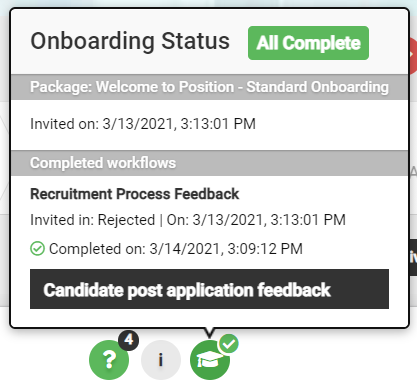Viewport: 417px width, 390px height.
Task: Click the Rejected stage label text
Action: [x=126, y=220]
